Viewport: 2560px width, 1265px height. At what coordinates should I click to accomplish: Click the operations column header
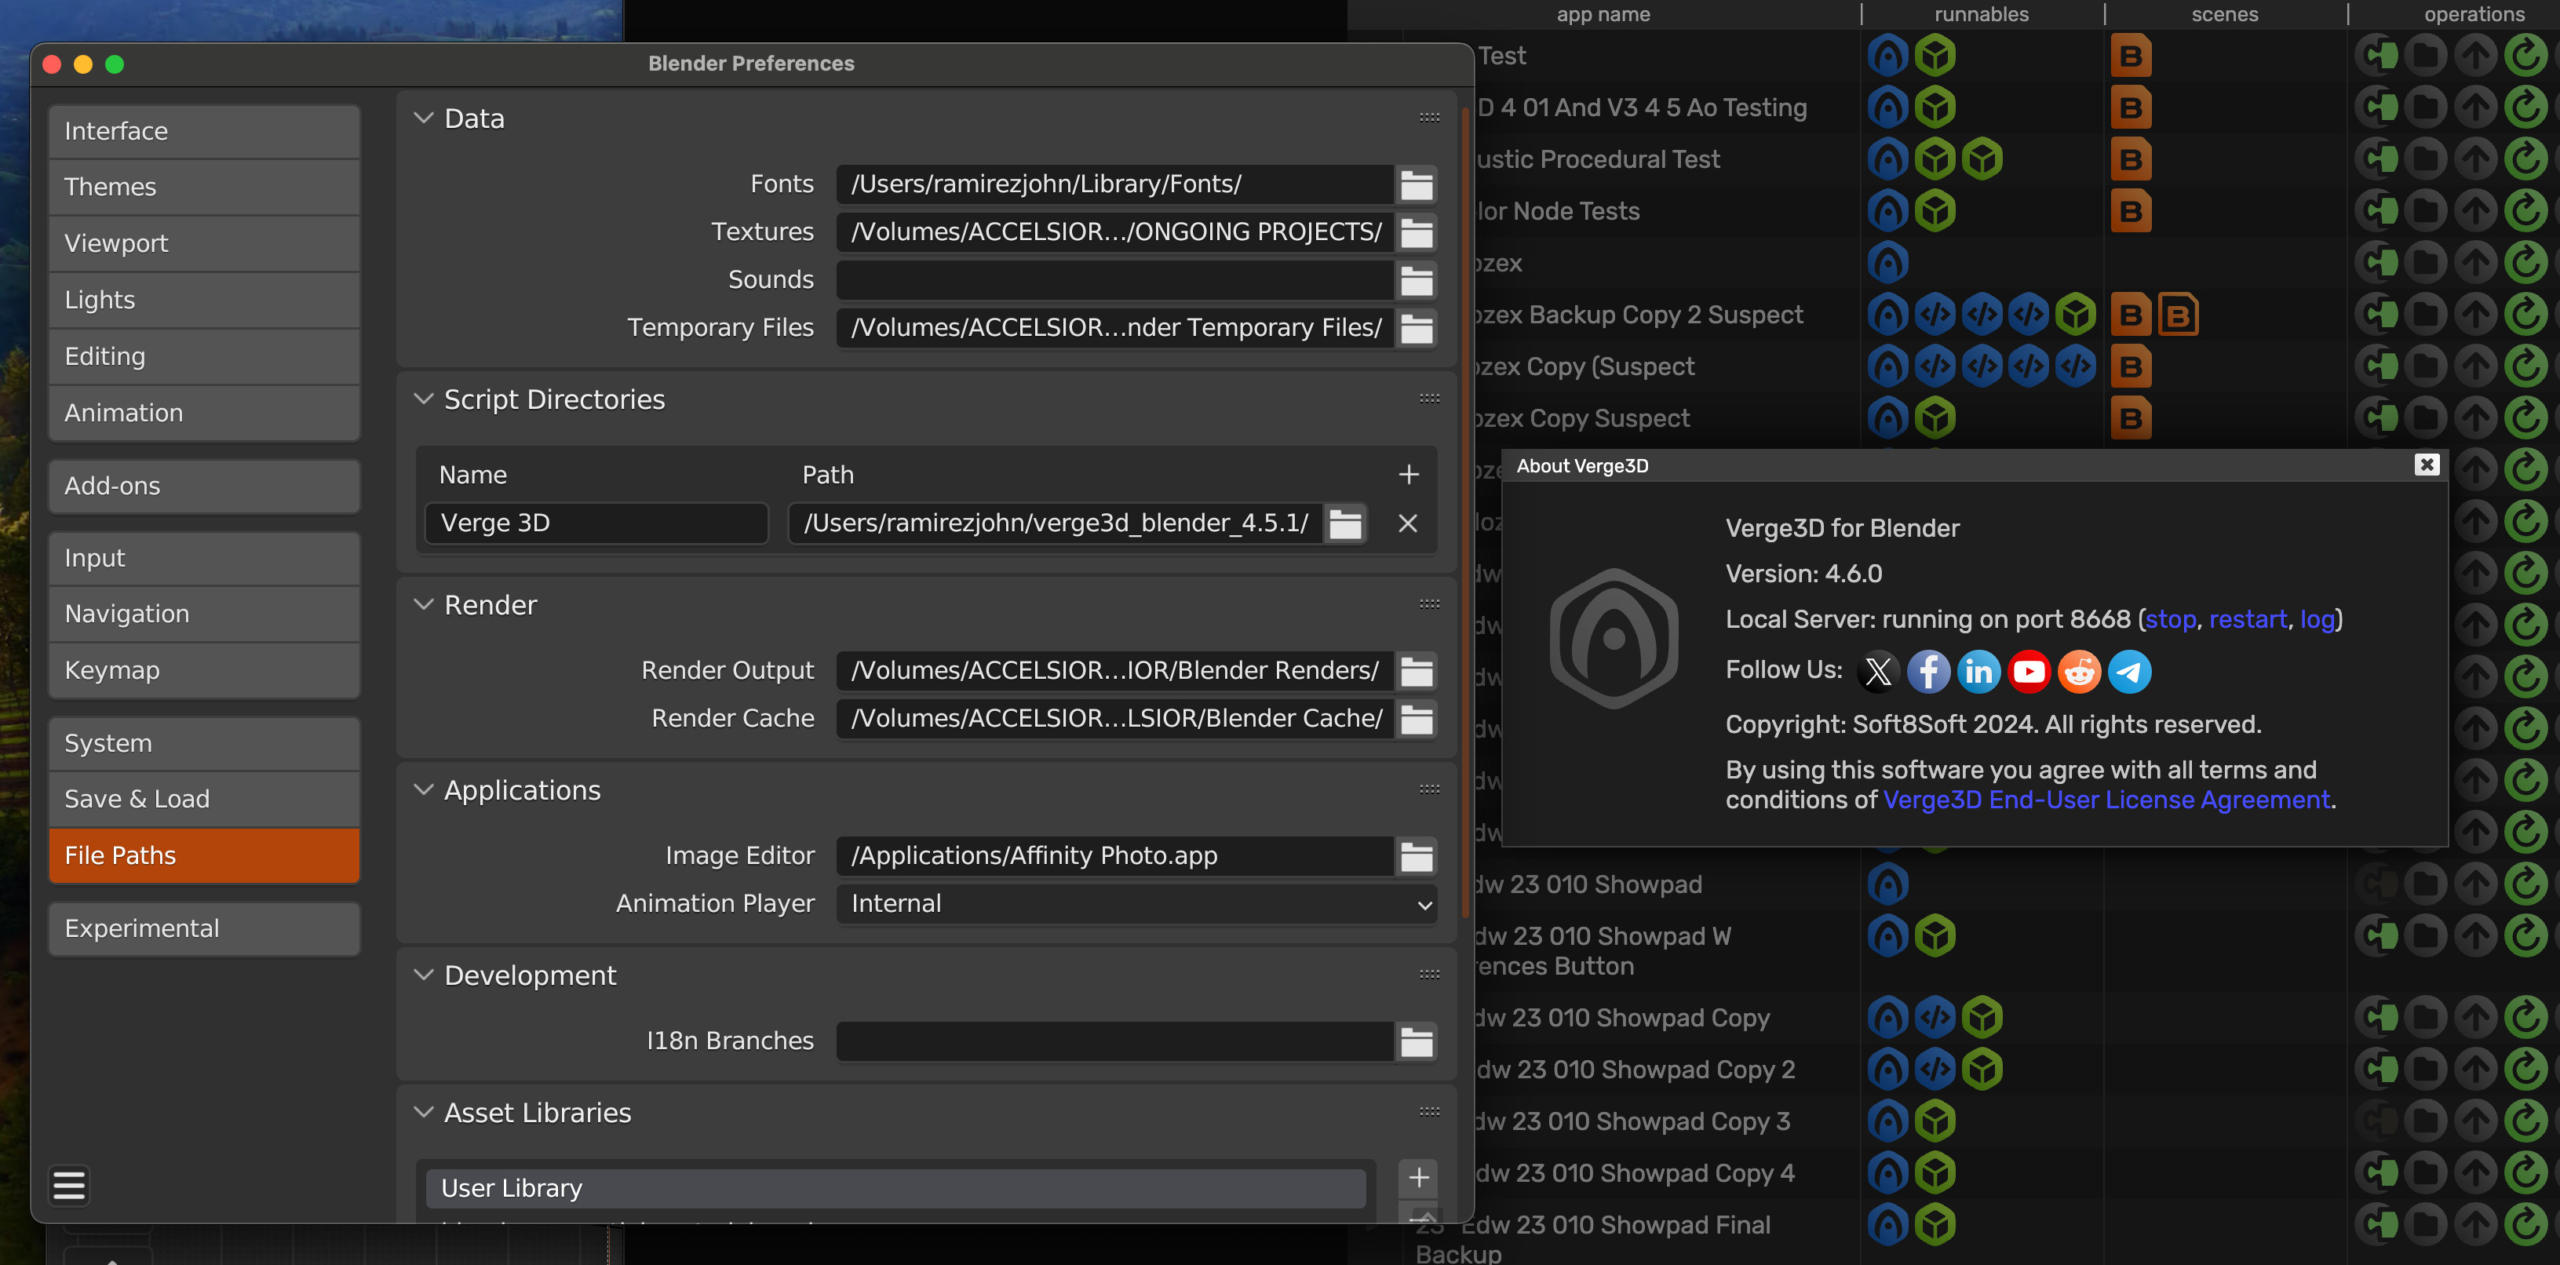[2474, 14]
